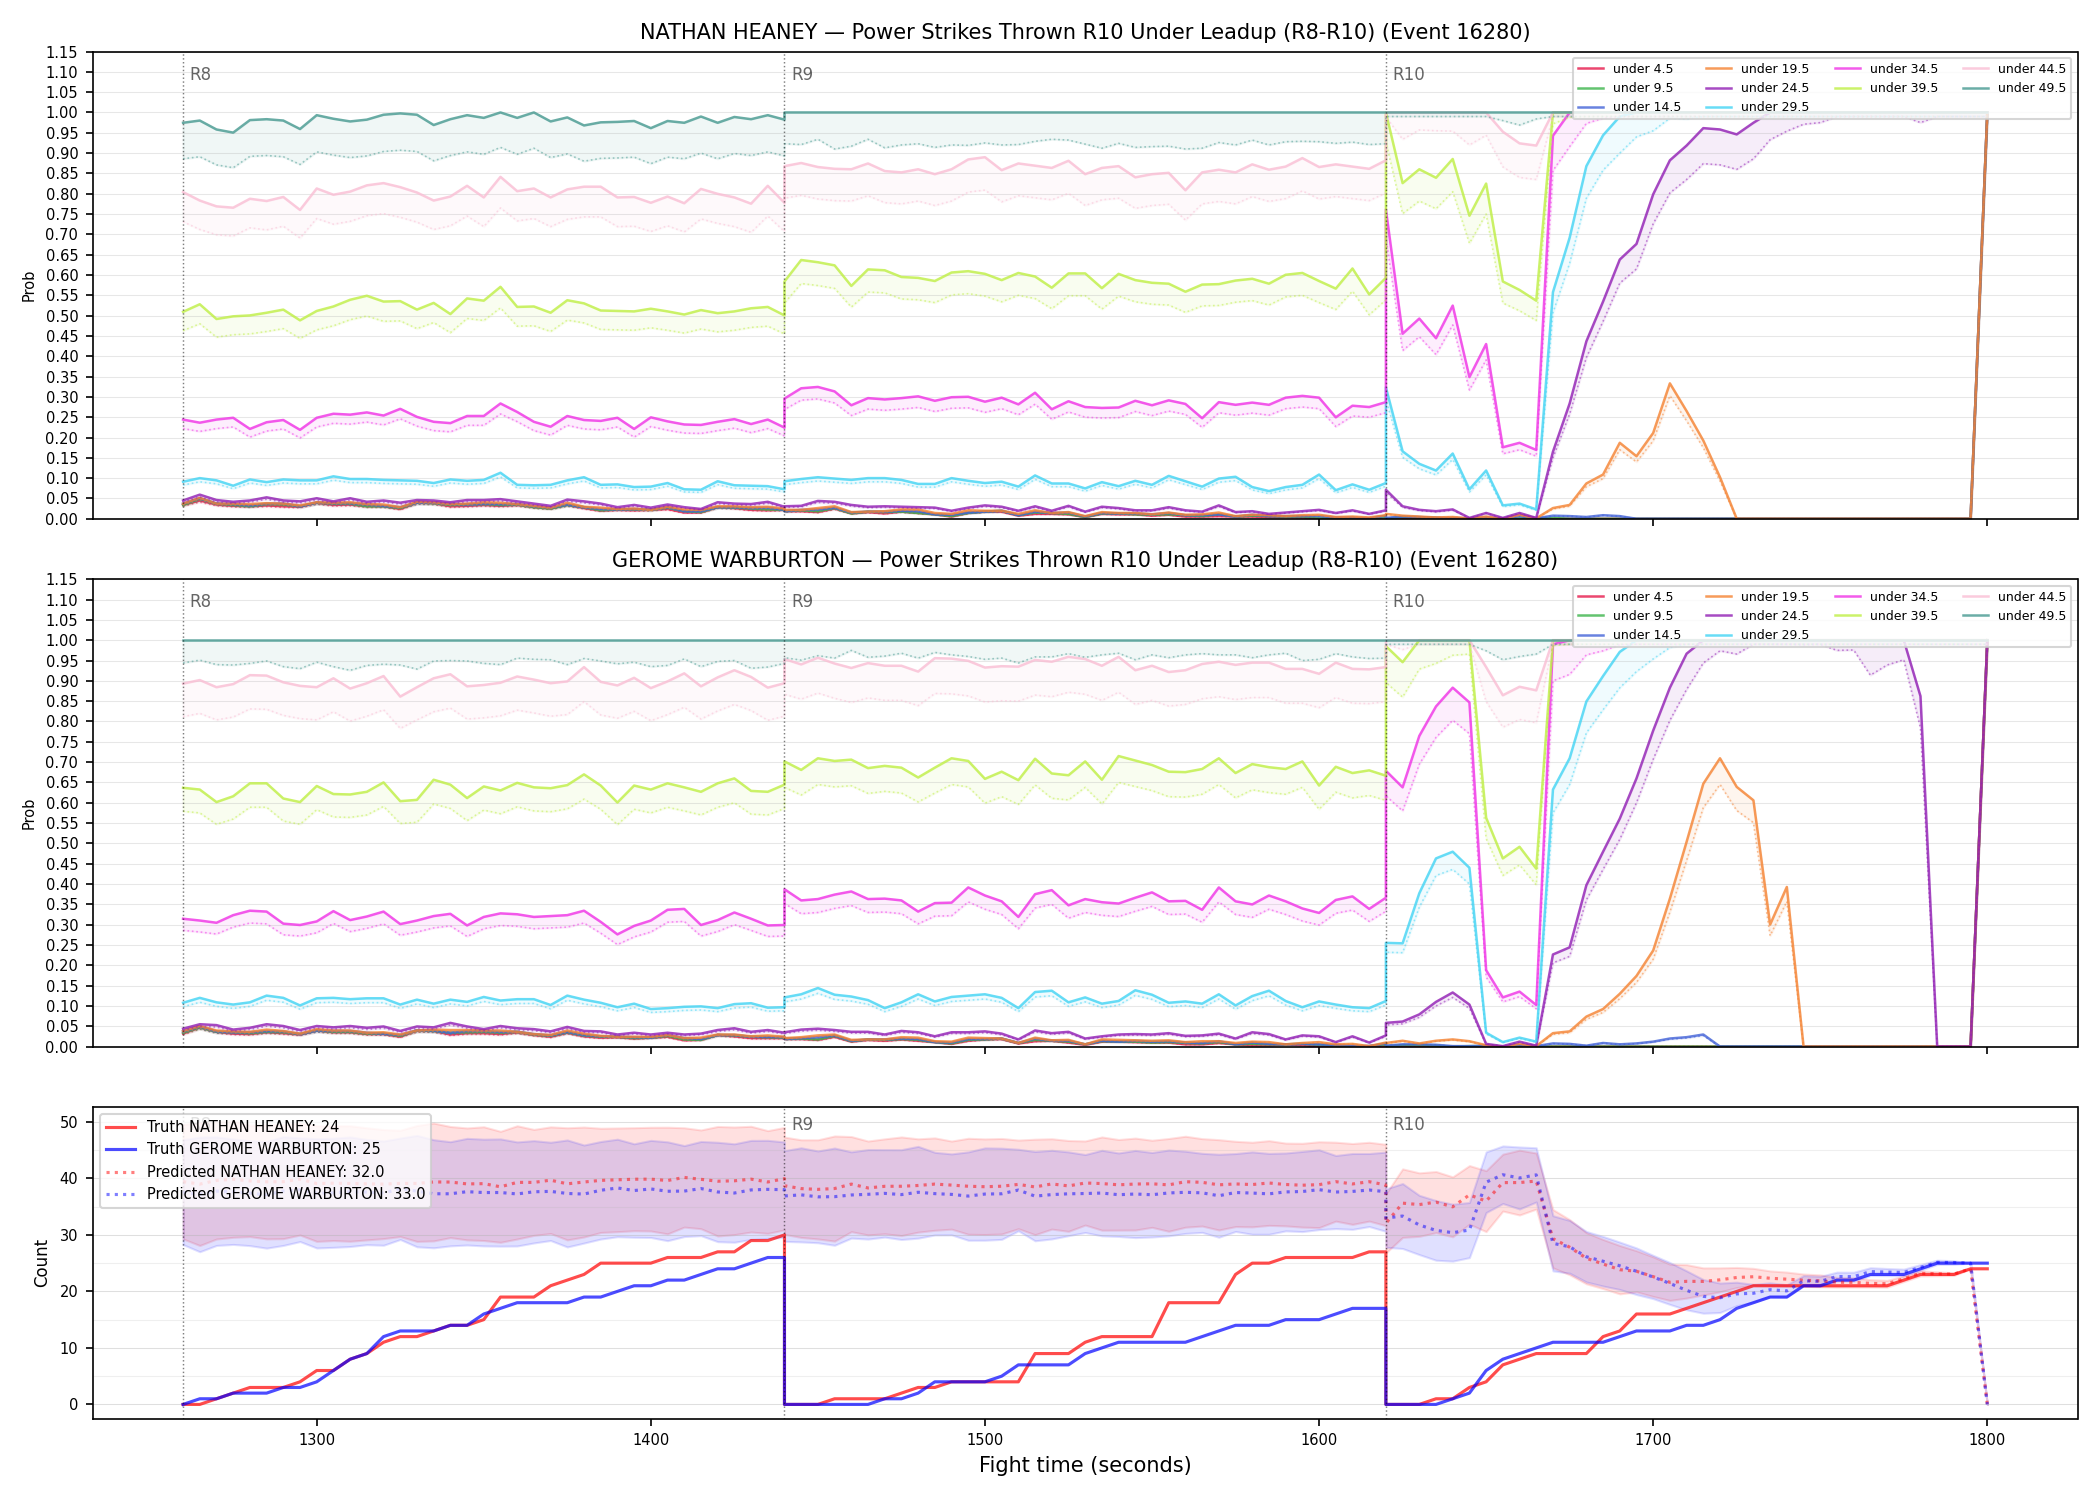This screenshot has width=2100, height=1500.
Task: Pick 'under 44.5' in the Warburton chart legend
Action: pos(2032,597)
